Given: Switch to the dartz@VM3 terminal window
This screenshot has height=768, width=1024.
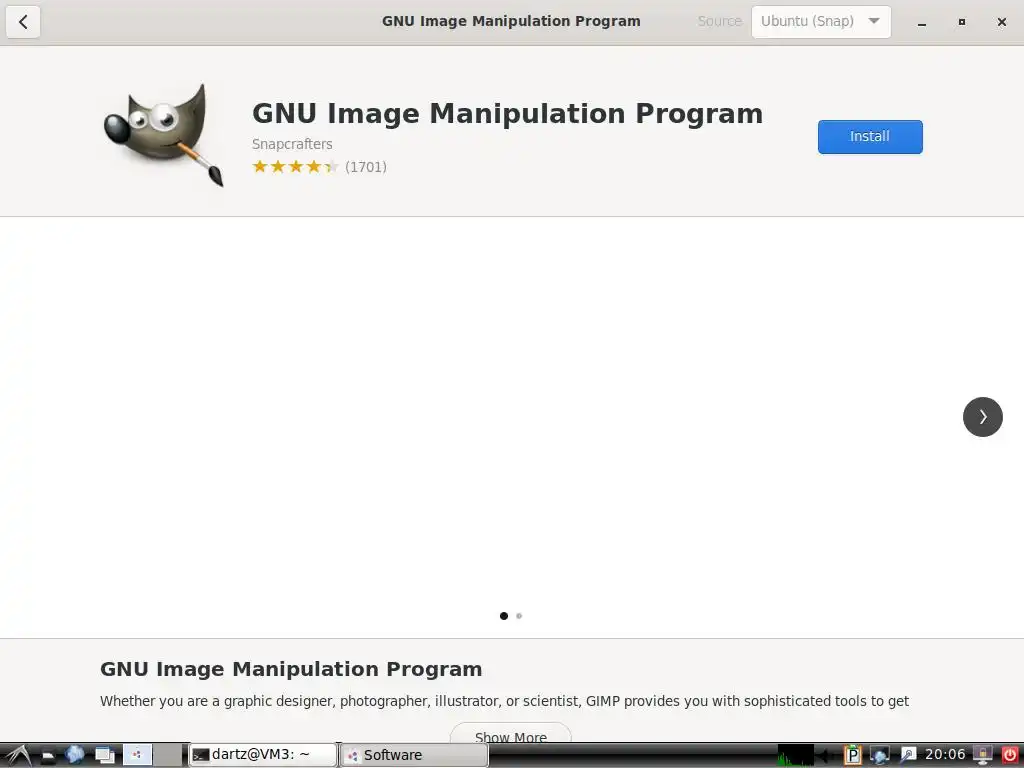Looking at the screenshot, I should pos(263,755).
